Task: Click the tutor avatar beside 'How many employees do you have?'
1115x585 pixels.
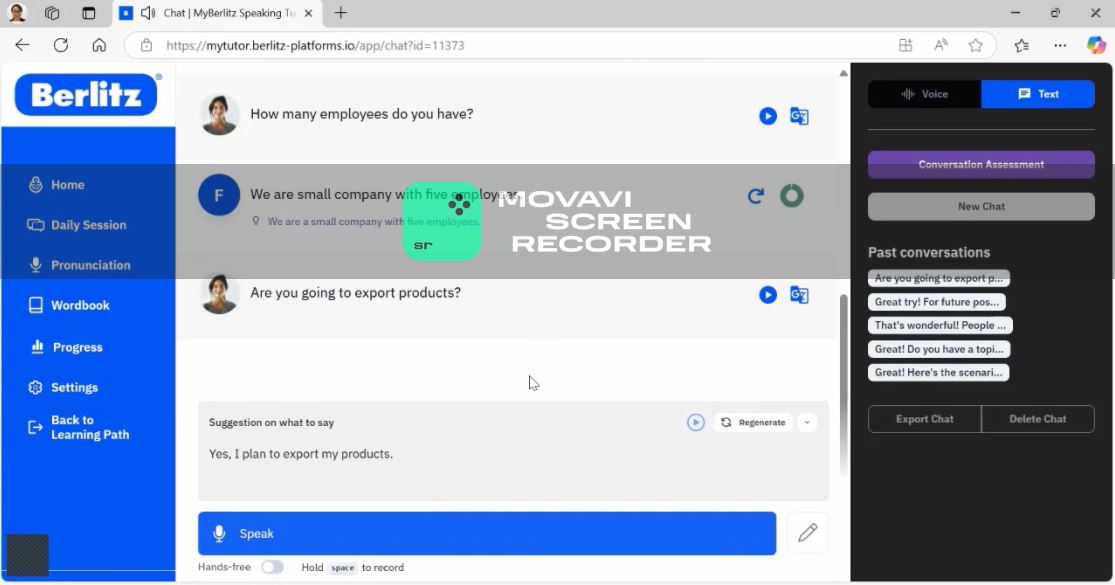Action: 219,114
